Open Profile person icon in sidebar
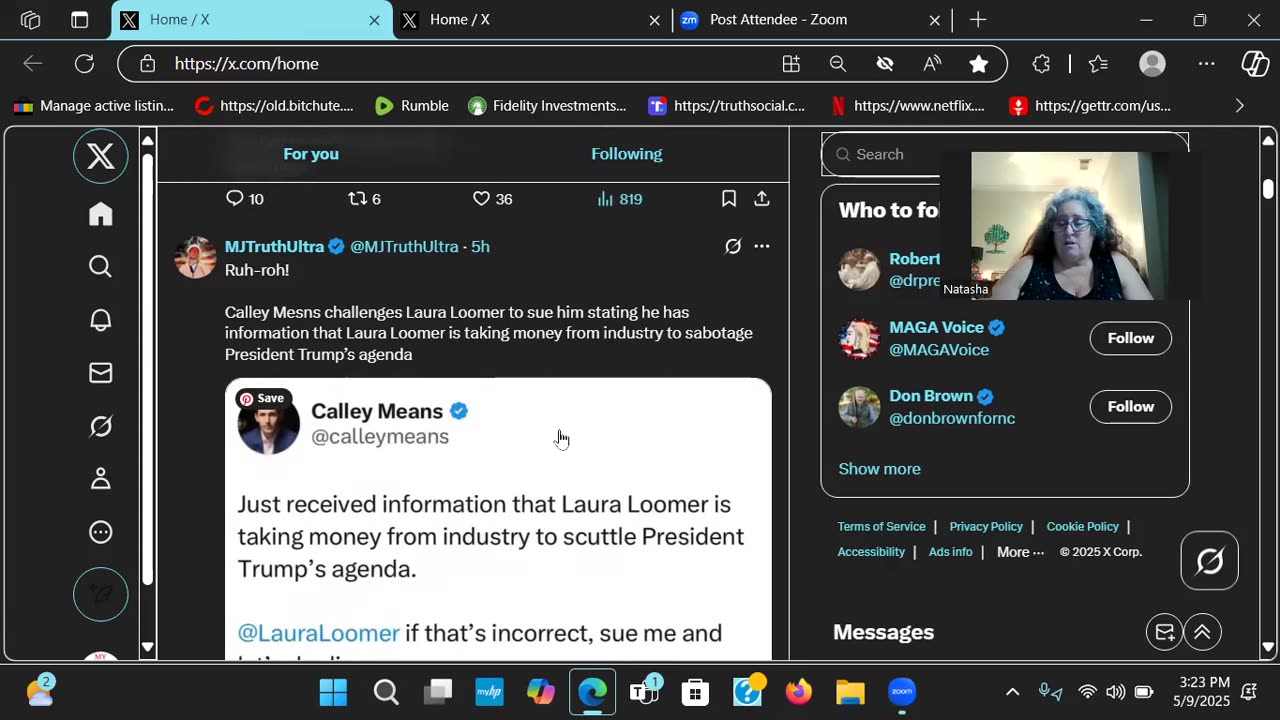Image resolution: width=1280 pixels, height=720 pixels. click(x=101, y=479)
